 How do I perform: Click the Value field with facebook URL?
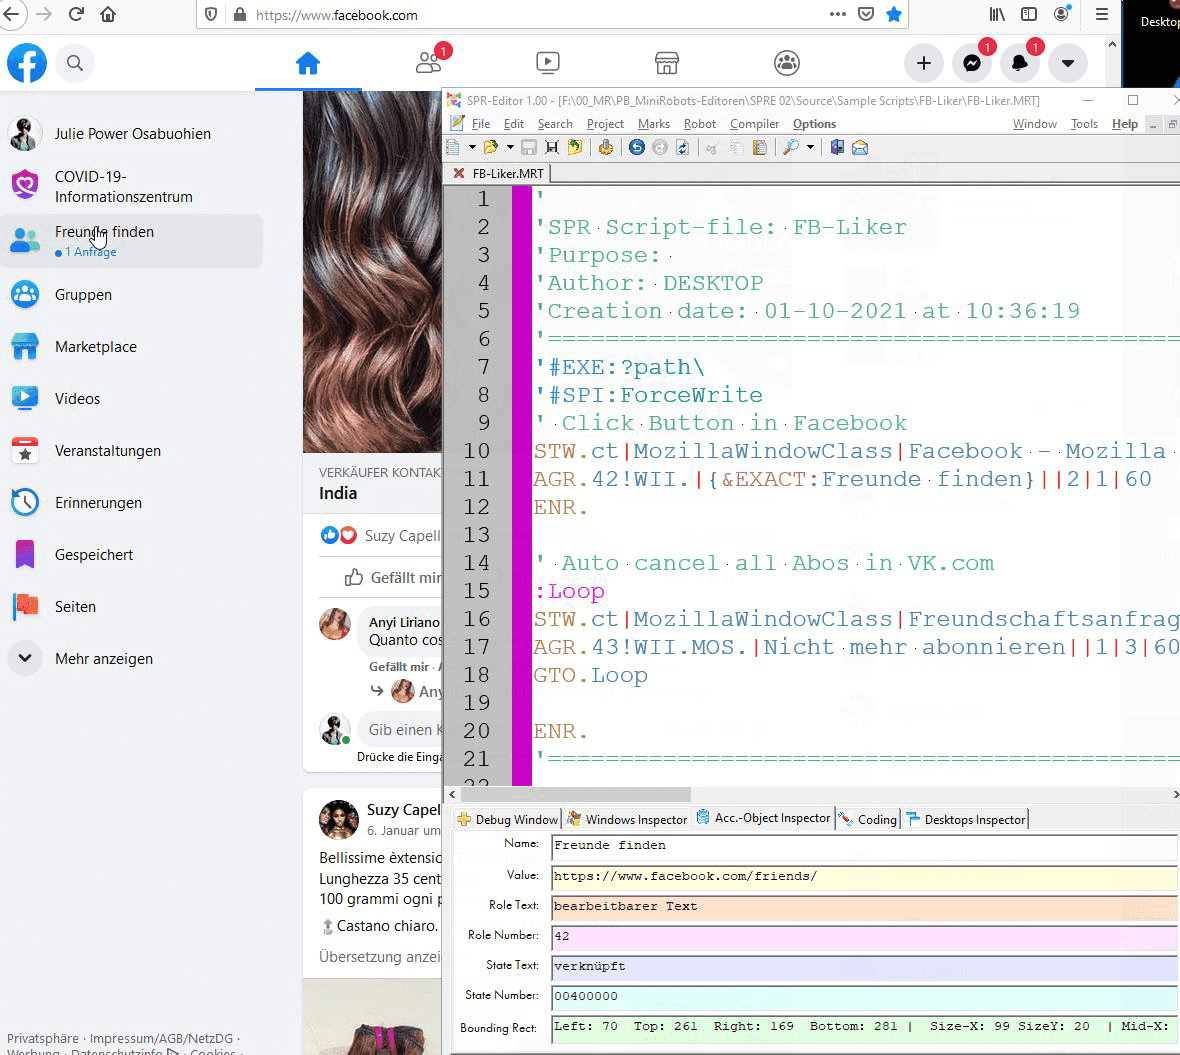[x=864, y=876]
